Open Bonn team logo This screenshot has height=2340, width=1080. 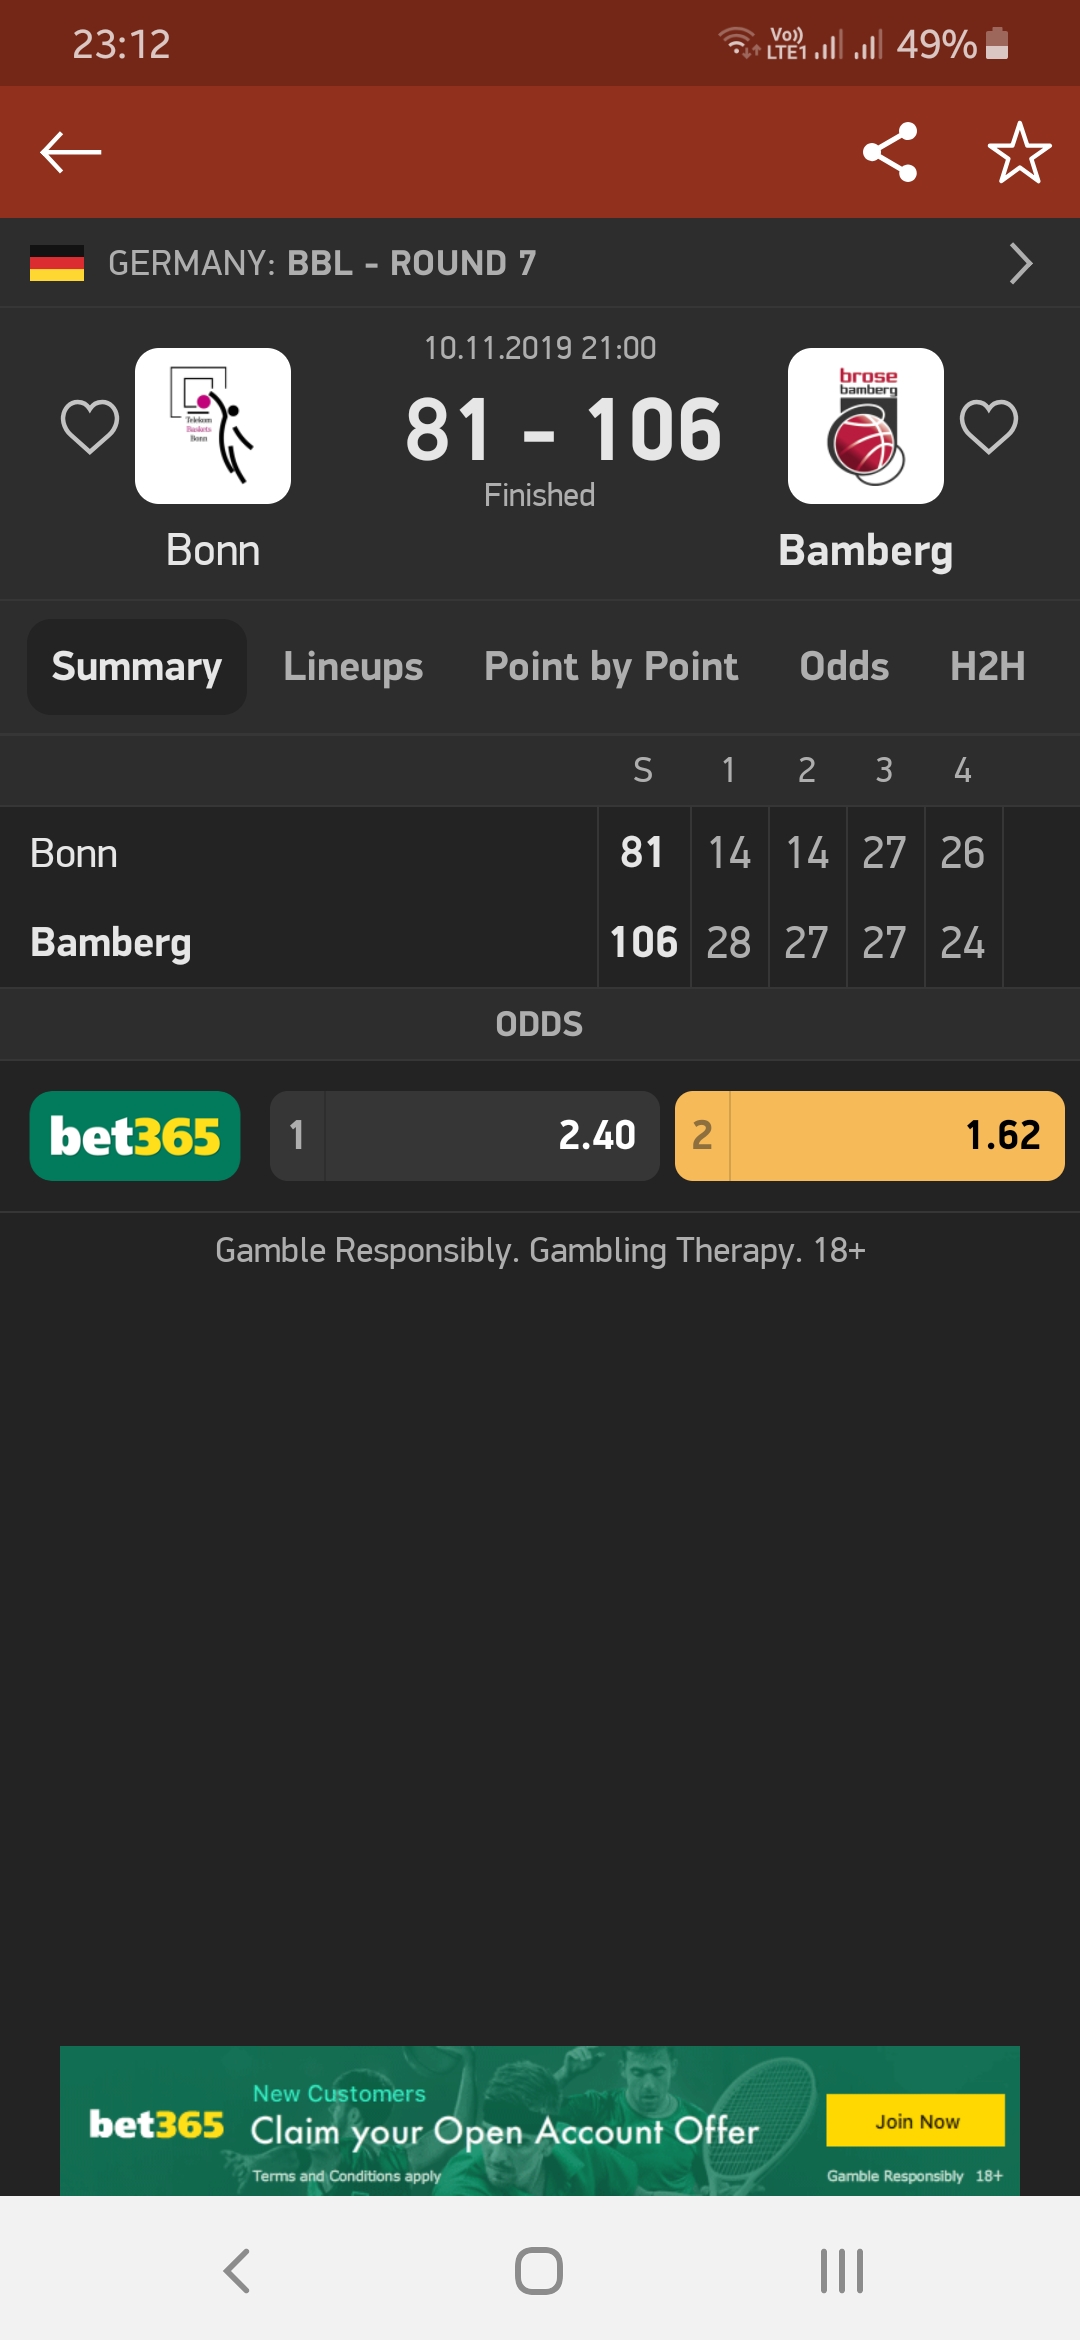pos(213,426)
